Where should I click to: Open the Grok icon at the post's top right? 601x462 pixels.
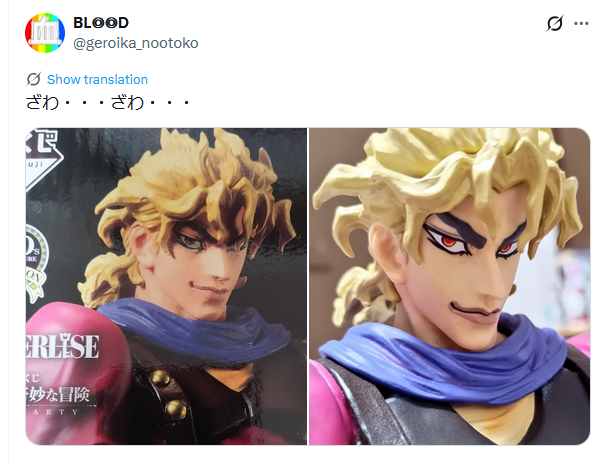pyautogui.click(x=555, y=23)
